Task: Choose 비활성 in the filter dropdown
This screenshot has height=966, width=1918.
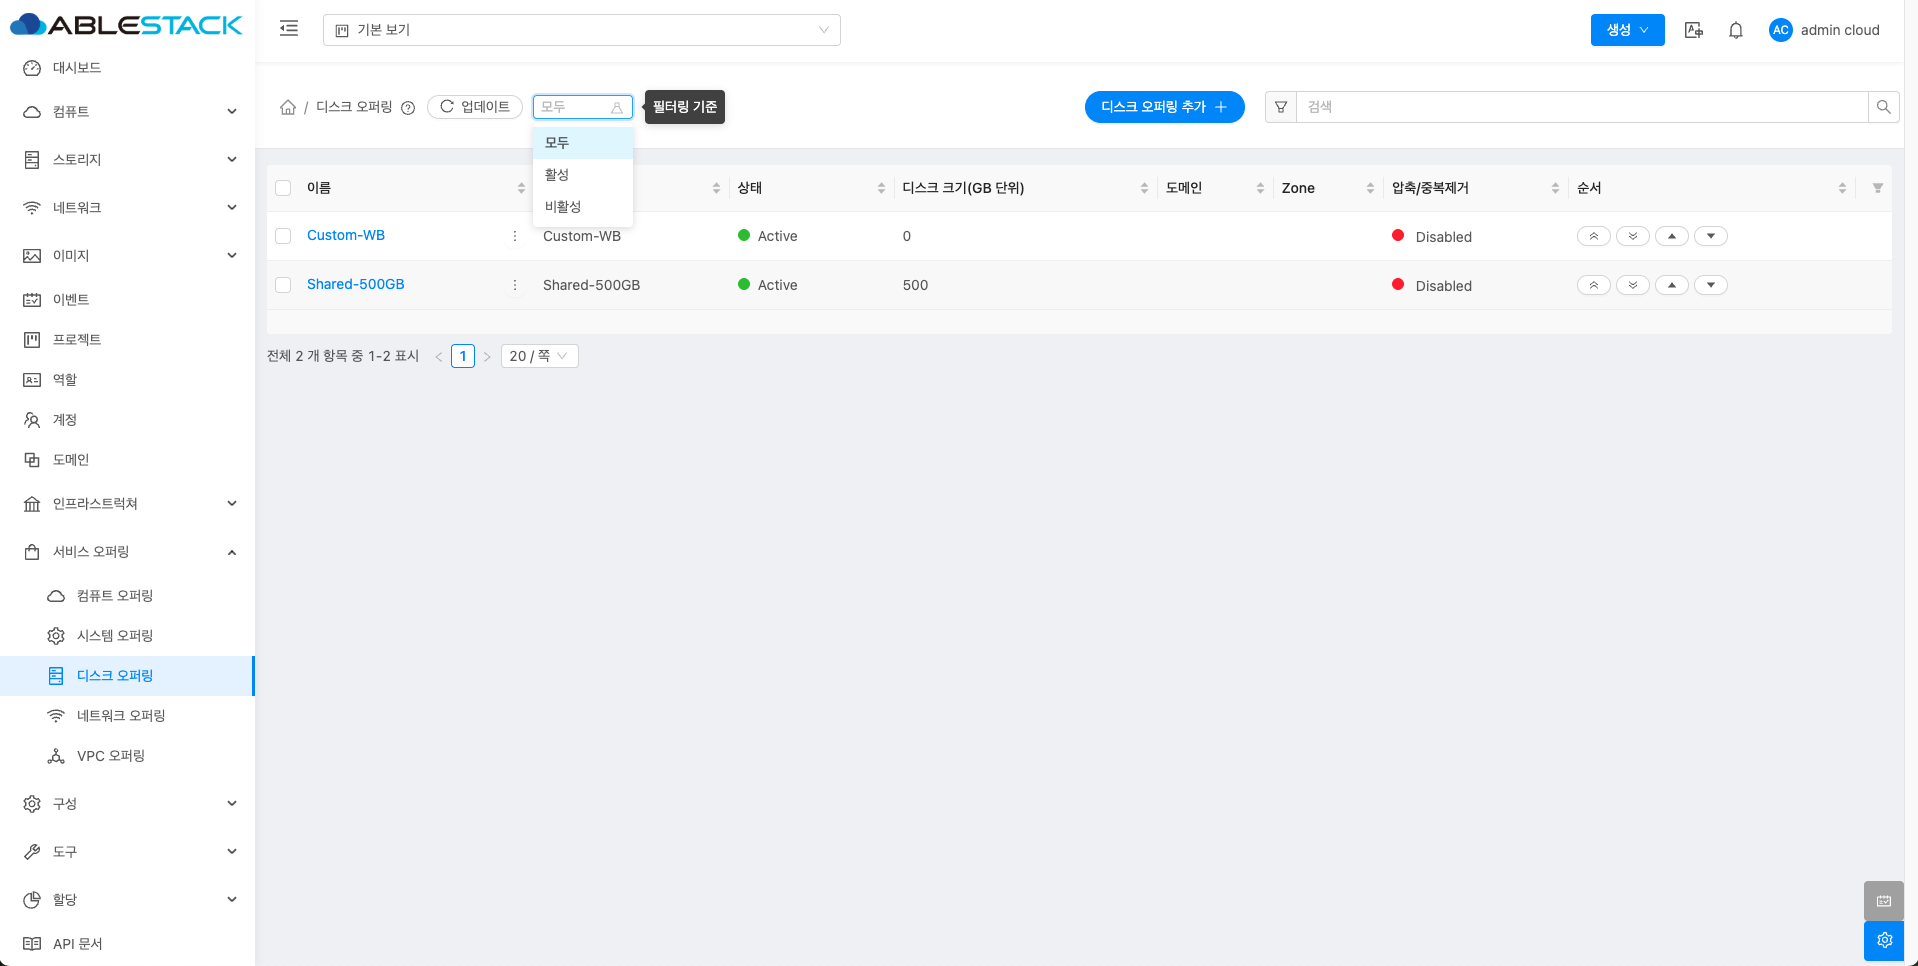Action: [x=563, y=207]
